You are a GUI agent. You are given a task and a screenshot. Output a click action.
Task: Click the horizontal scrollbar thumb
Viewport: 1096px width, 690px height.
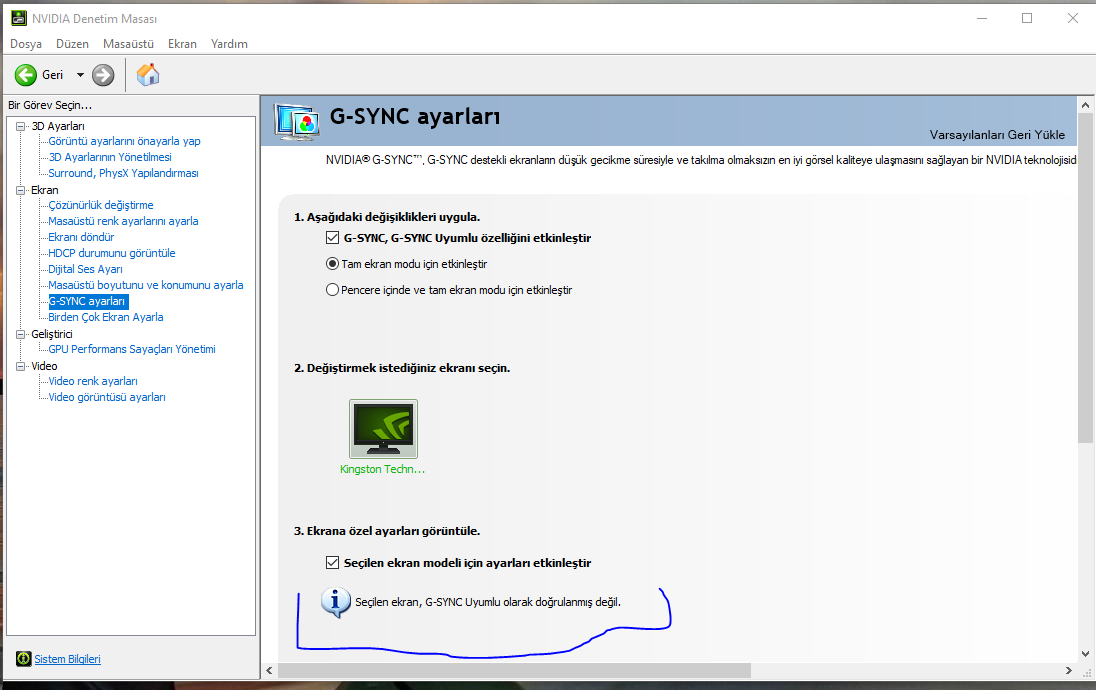click(514, 670)
